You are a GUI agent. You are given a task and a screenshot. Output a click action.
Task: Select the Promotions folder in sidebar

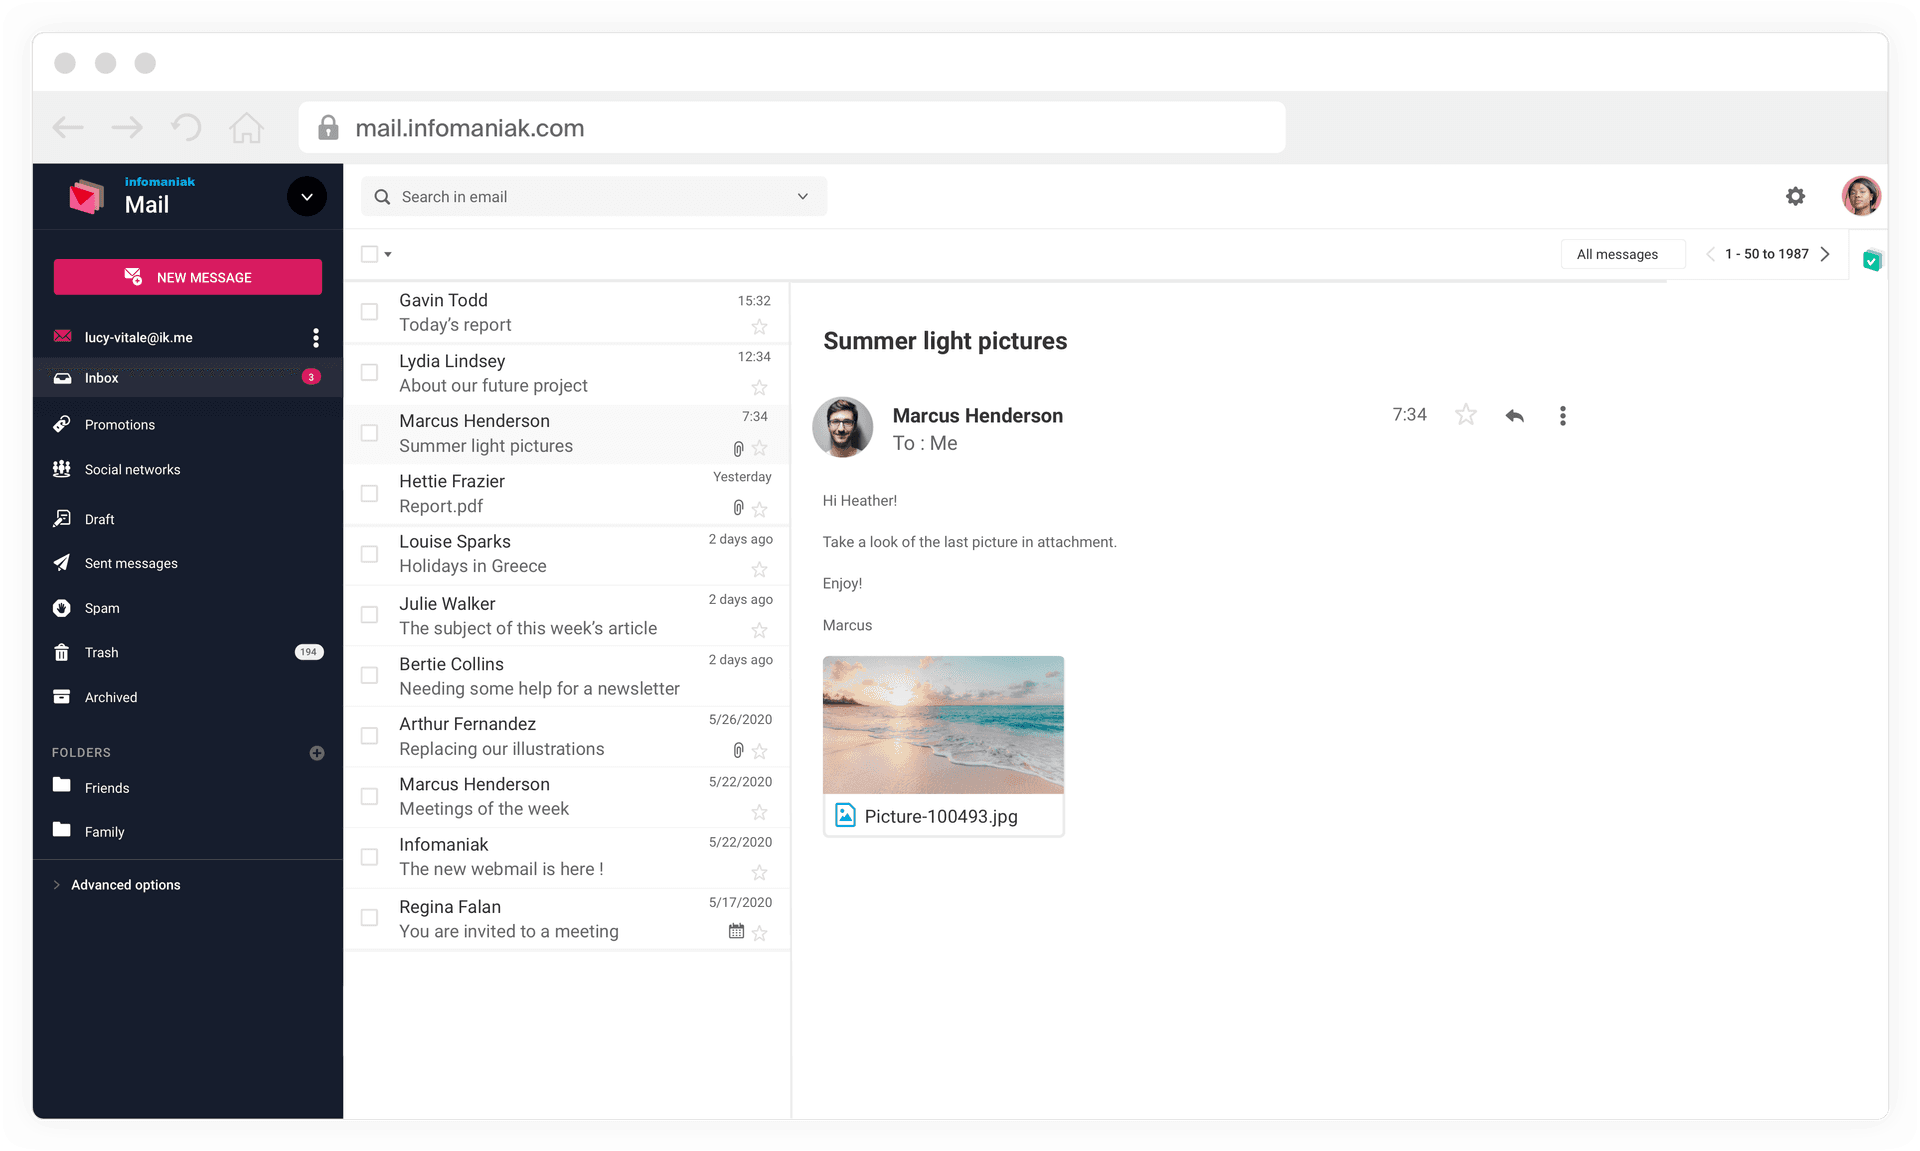point(119,423)
